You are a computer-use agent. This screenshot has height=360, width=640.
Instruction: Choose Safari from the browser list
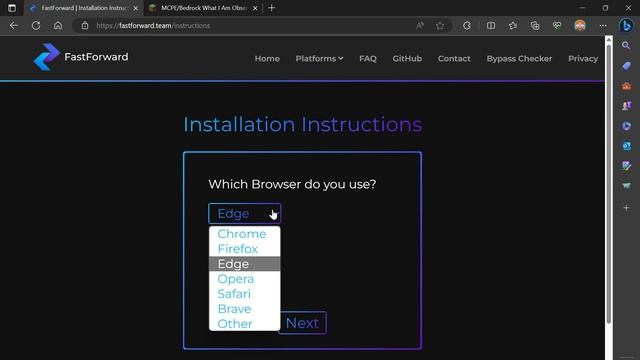[244, 294]
